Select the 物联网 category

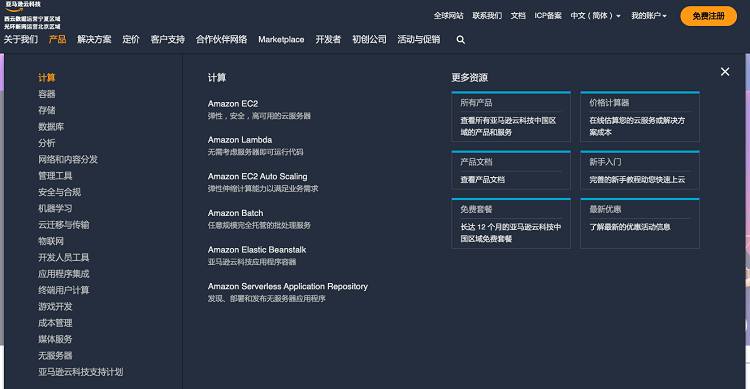[51, 241]
